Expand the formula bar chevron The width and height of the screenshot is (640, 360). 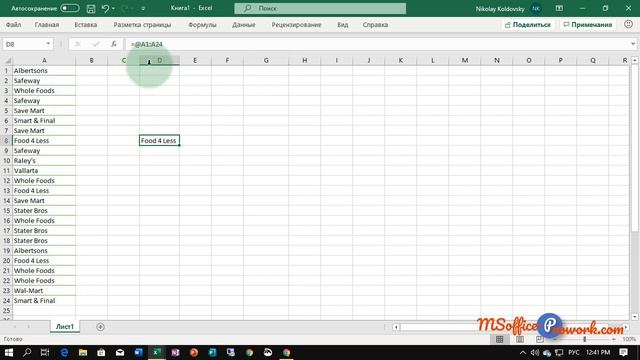tap(633, 44)
